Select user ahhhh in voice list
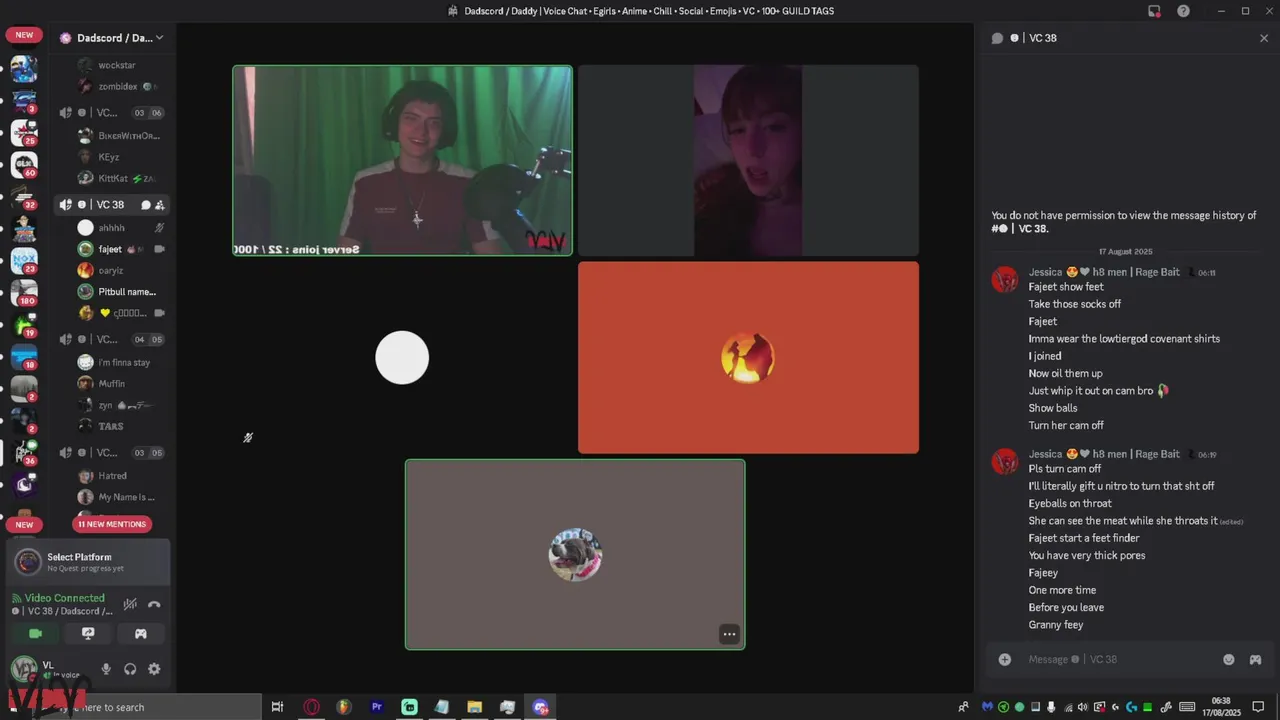This screenshot has height=720, width=1280. click(x=120, y=228)
